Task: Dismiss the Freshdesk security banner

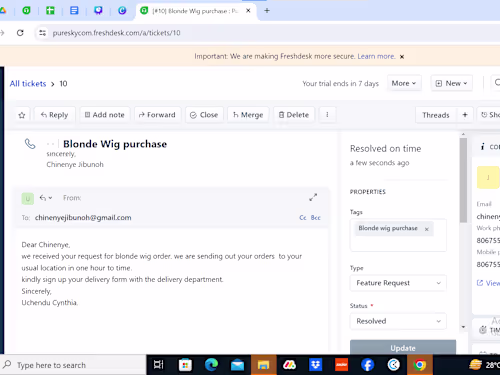Action: click(x=402, y=57)
